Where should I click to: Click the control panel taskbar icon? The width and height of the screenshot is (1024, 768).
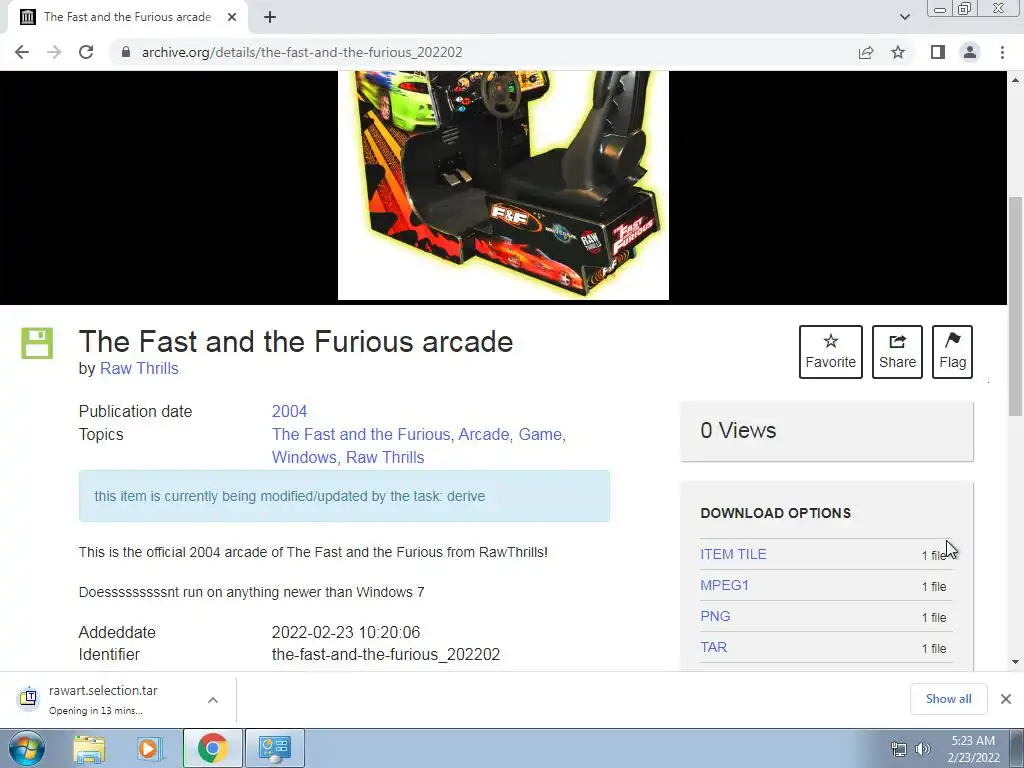[274, 748]
